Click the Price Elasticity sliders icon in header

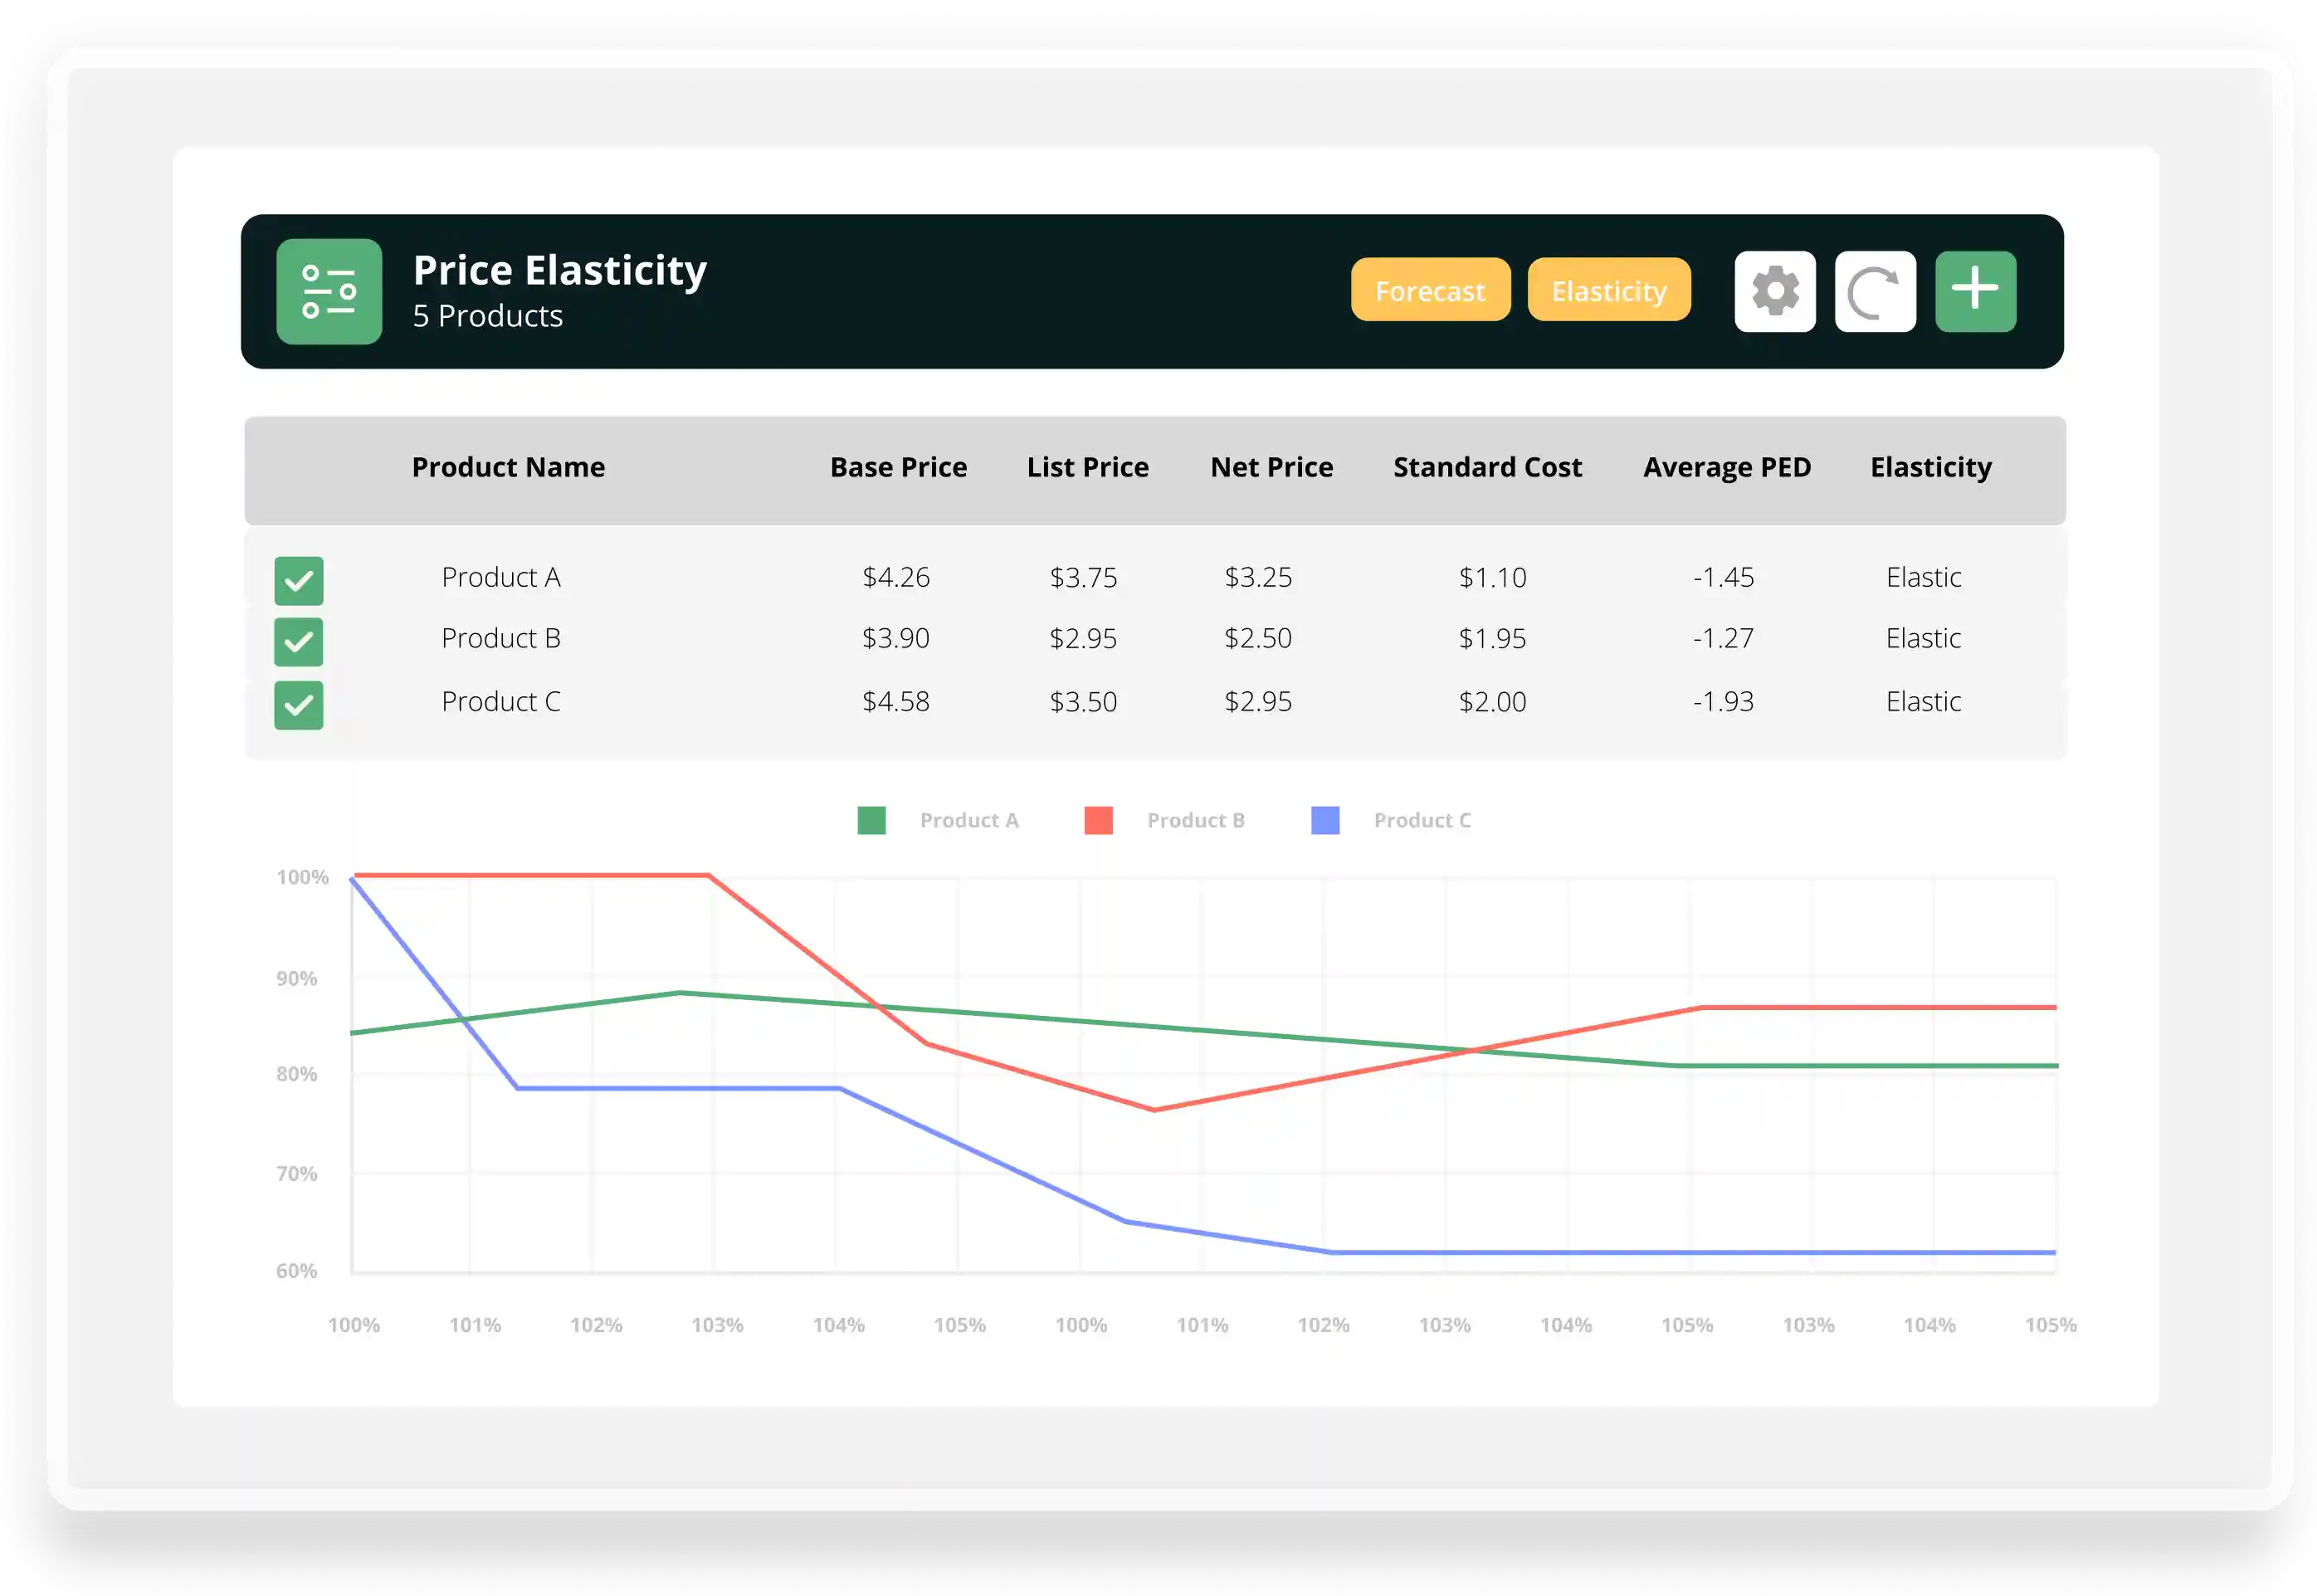[x=329, y=291]
